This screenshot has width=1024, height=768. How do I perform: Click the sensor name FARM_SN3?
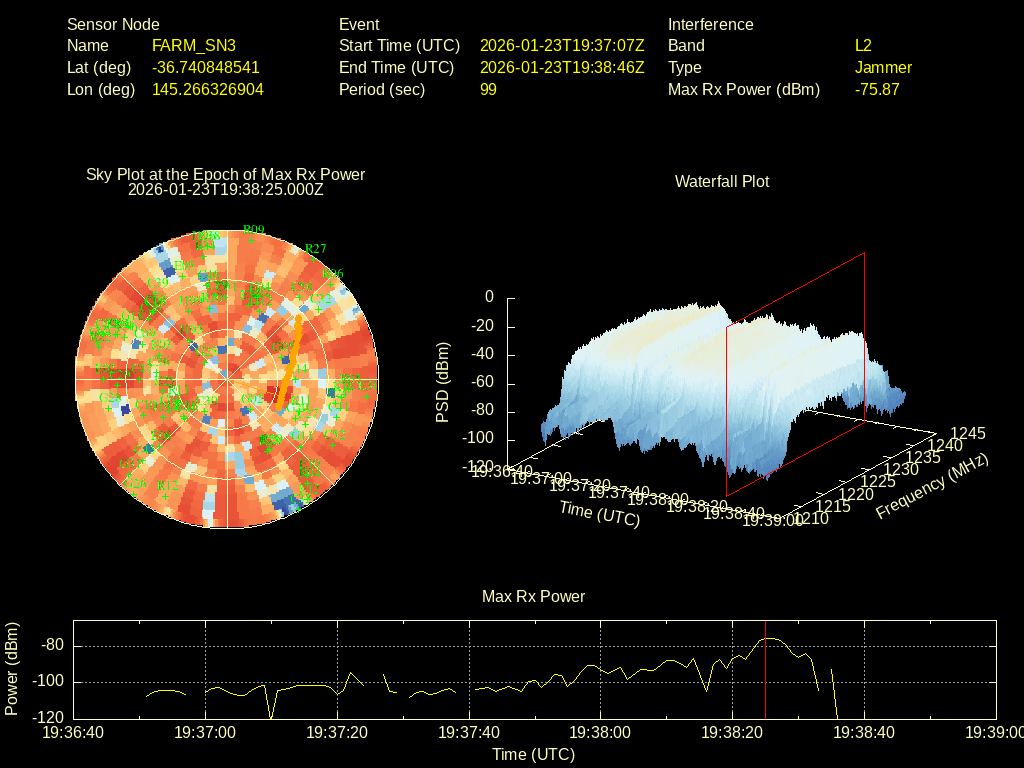pyautogui.click(x=194, y=46)
